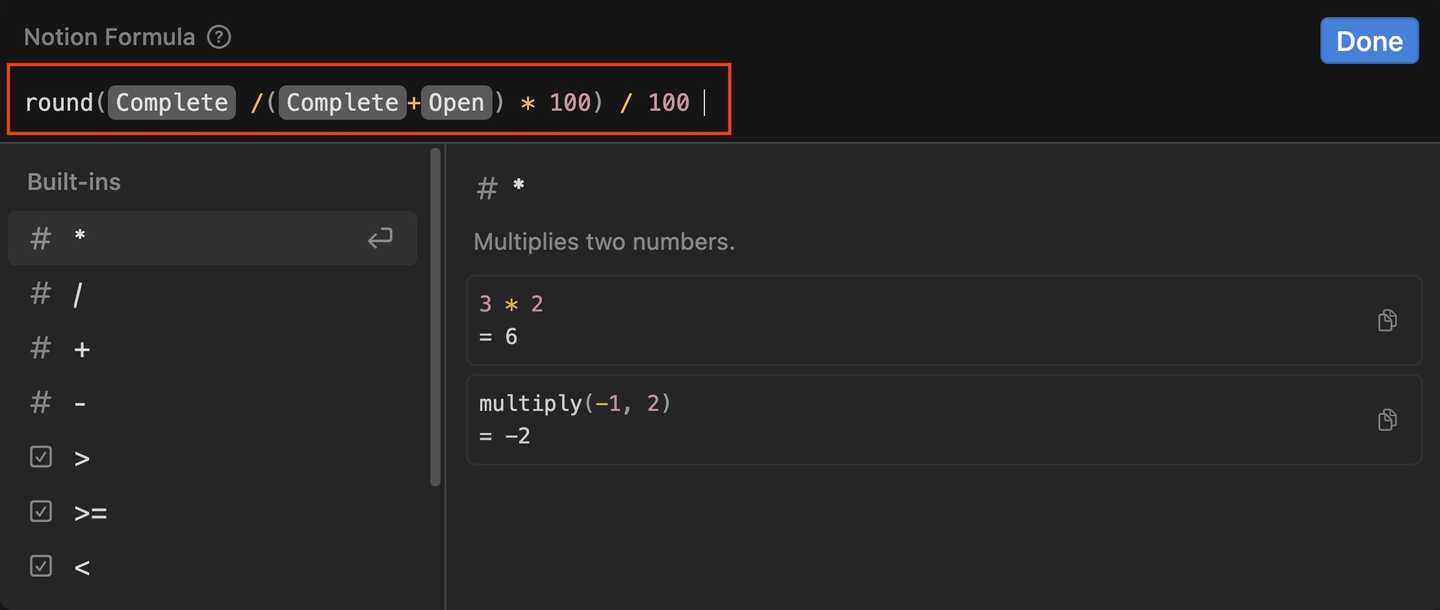The image size is (1440, 610).
Task: Click the help question mark icon
Action: tap(218, 36)
